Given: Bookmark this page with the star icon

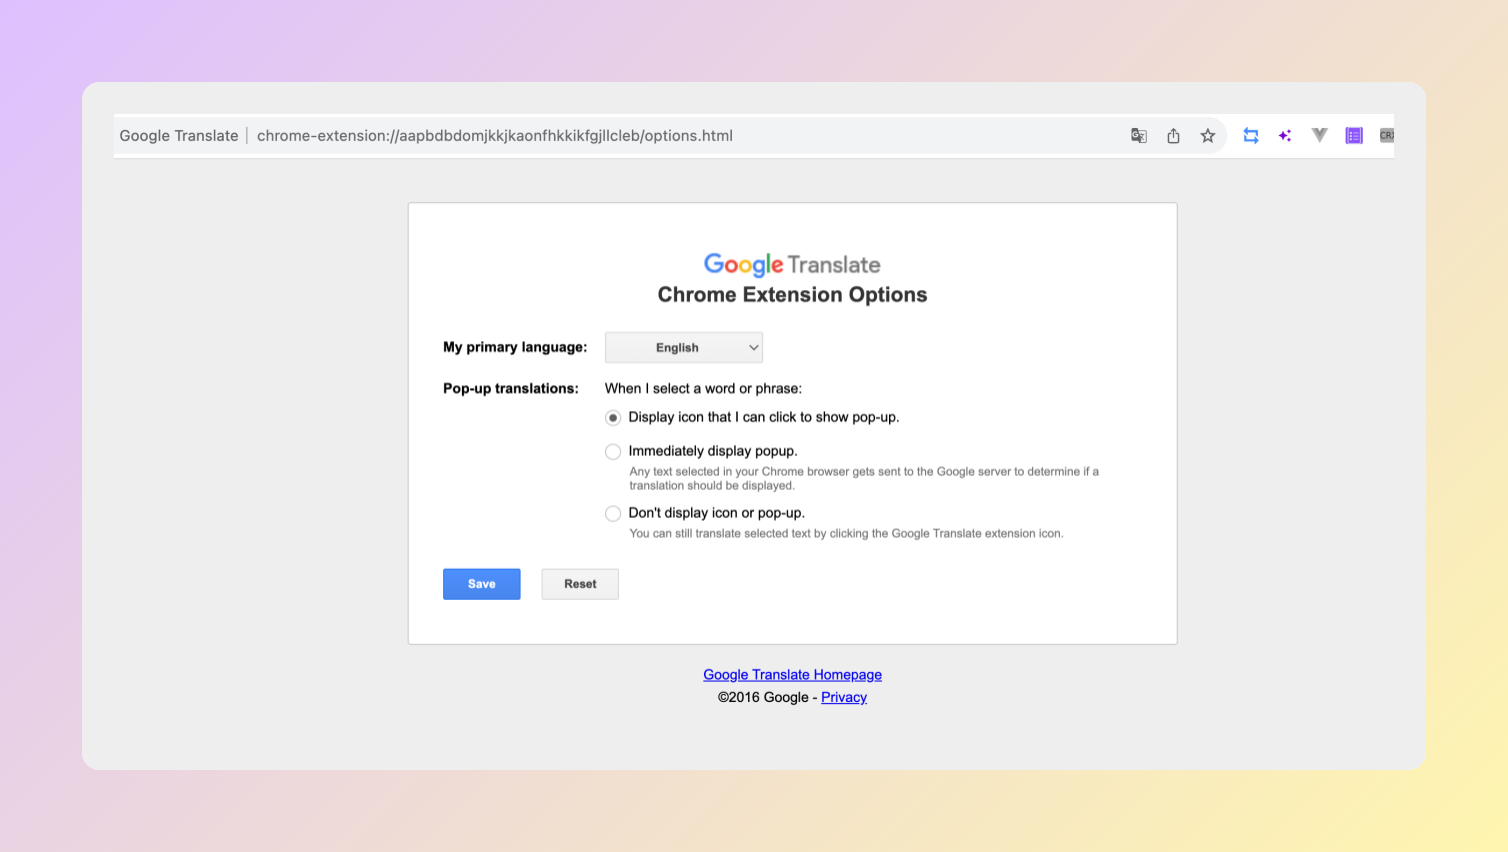Looking at the screenshot, I should tap(1208, 136).
